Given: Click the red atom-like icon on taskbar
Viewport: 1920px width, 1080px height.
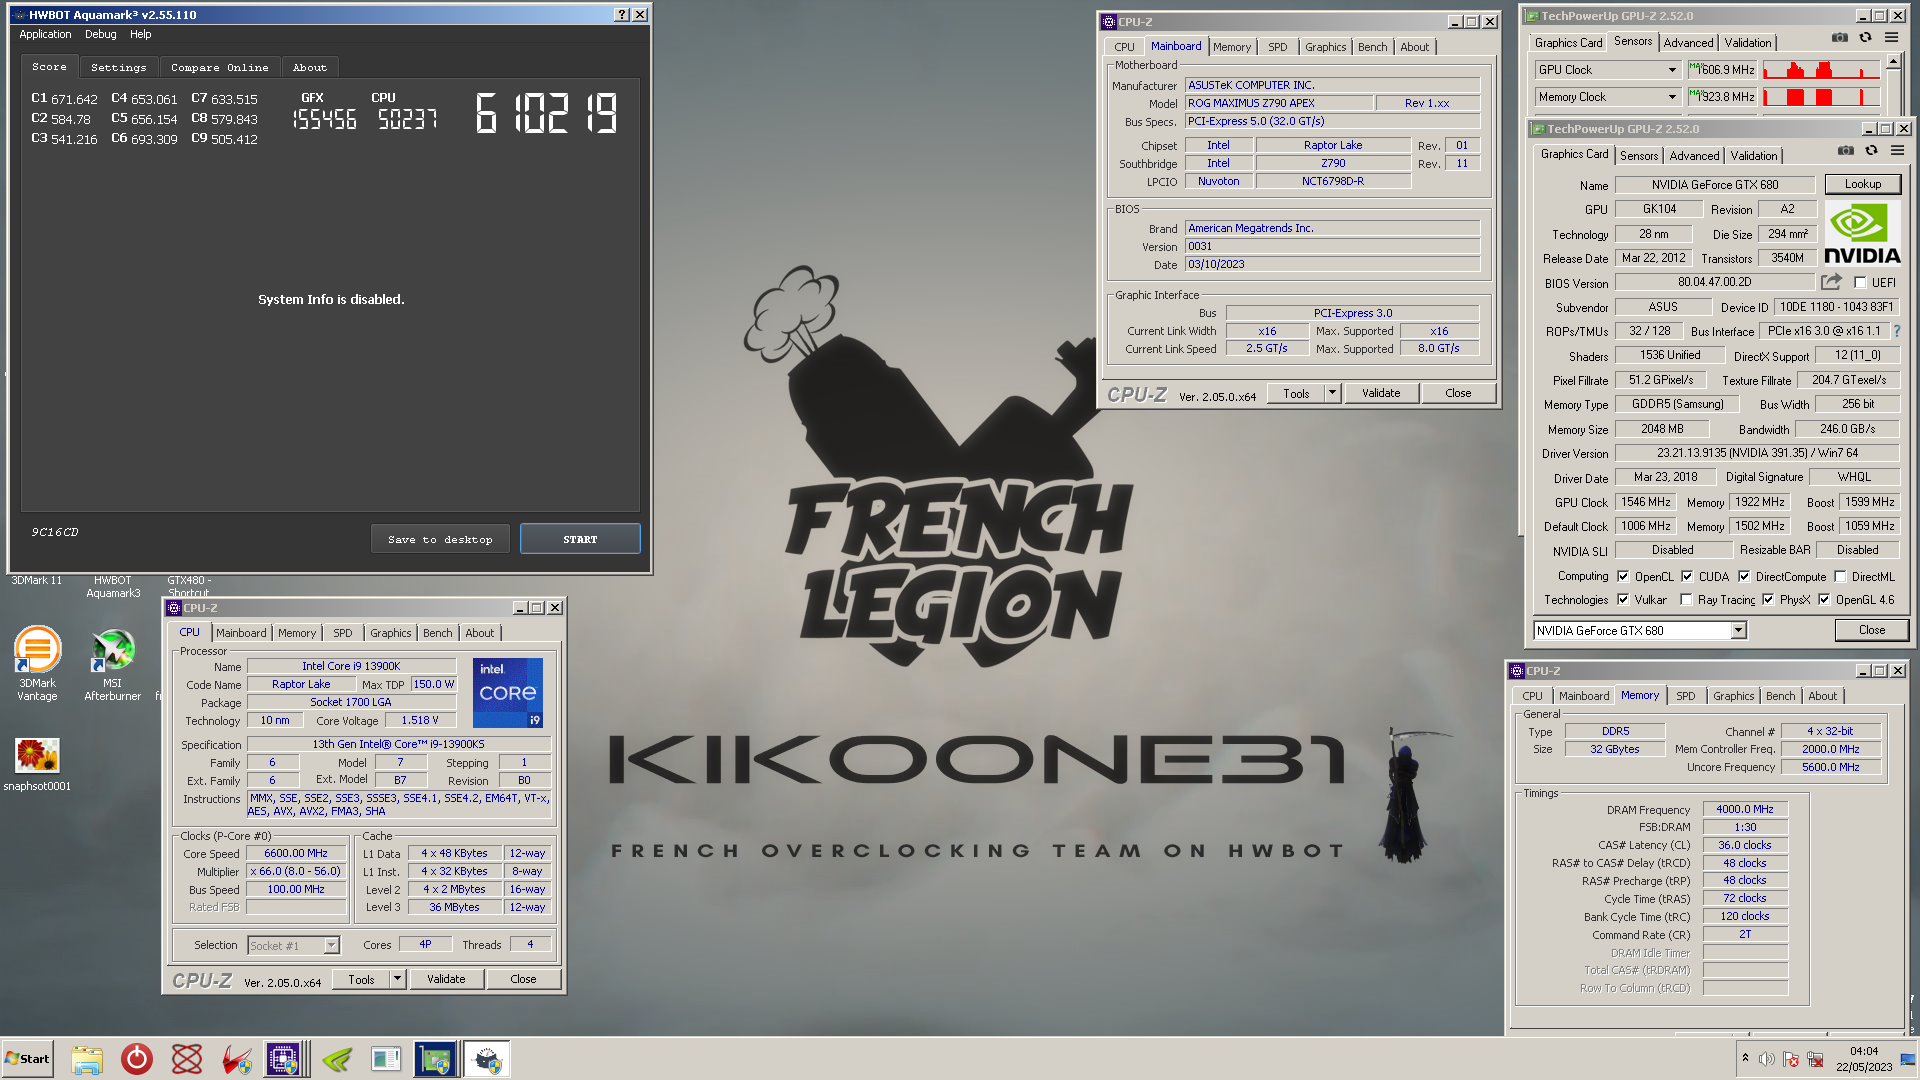Looking at the screenshot, I should [x=187, y=1059].
